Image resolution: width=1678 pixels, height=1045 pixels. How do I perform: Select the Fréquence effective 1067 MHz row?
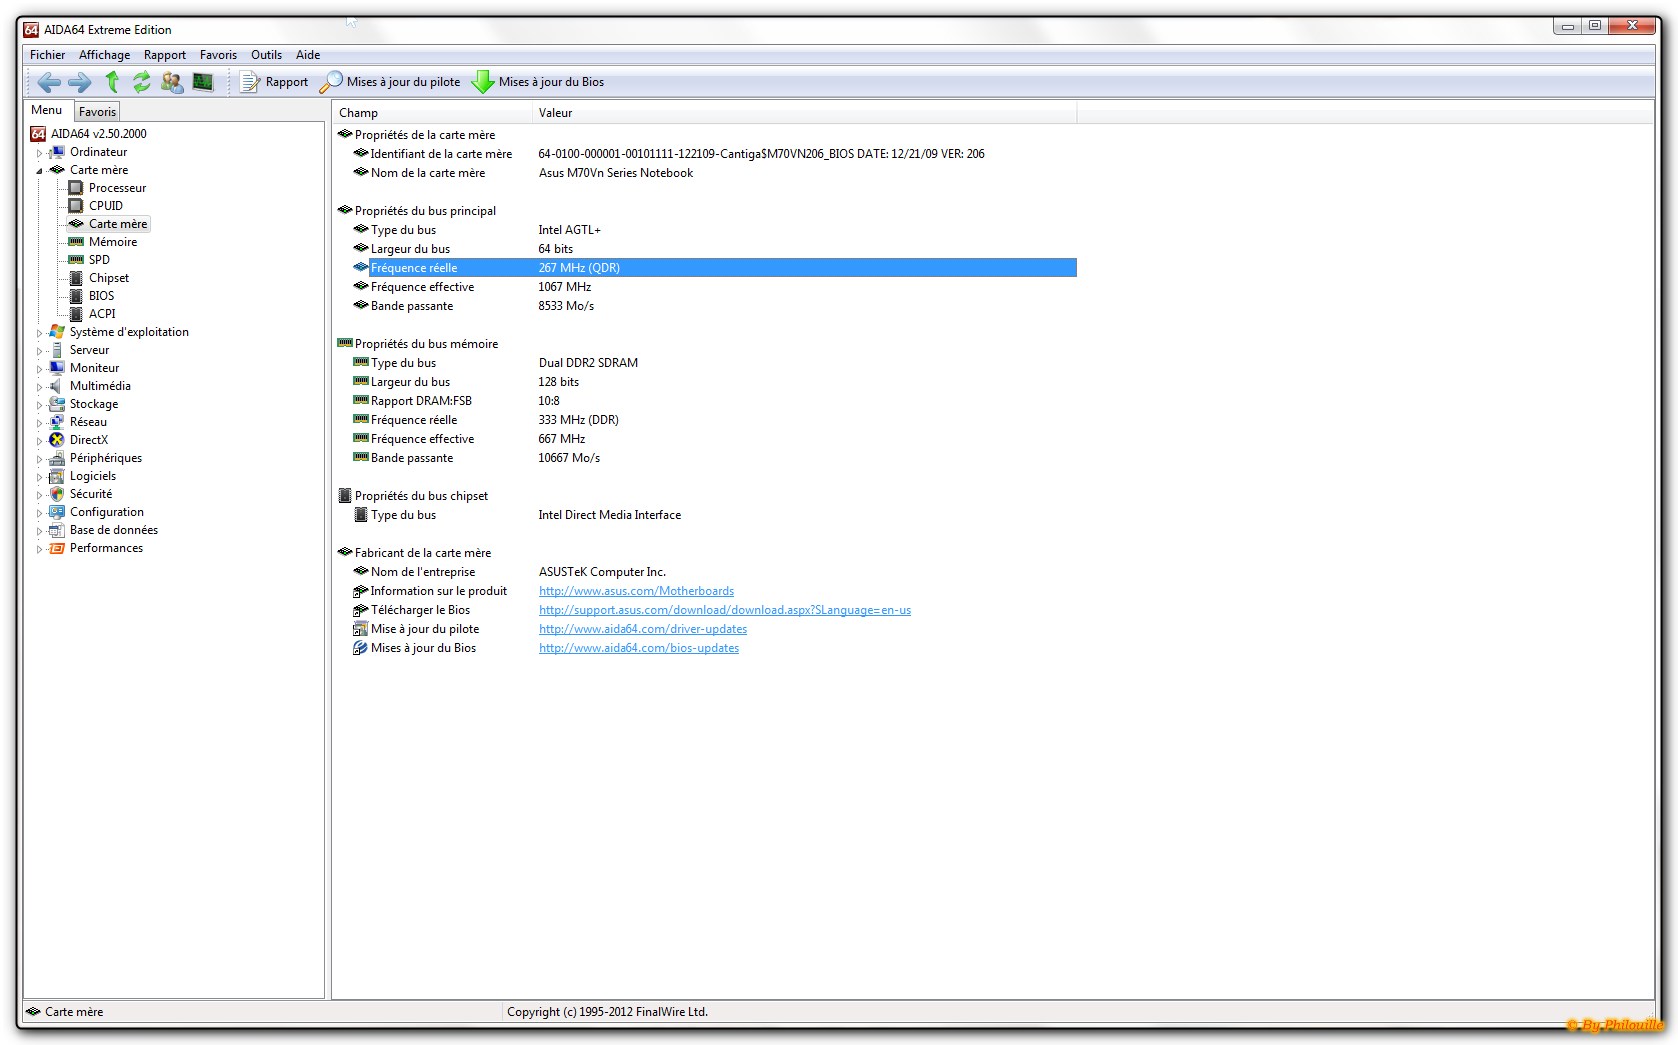[422, 287]
